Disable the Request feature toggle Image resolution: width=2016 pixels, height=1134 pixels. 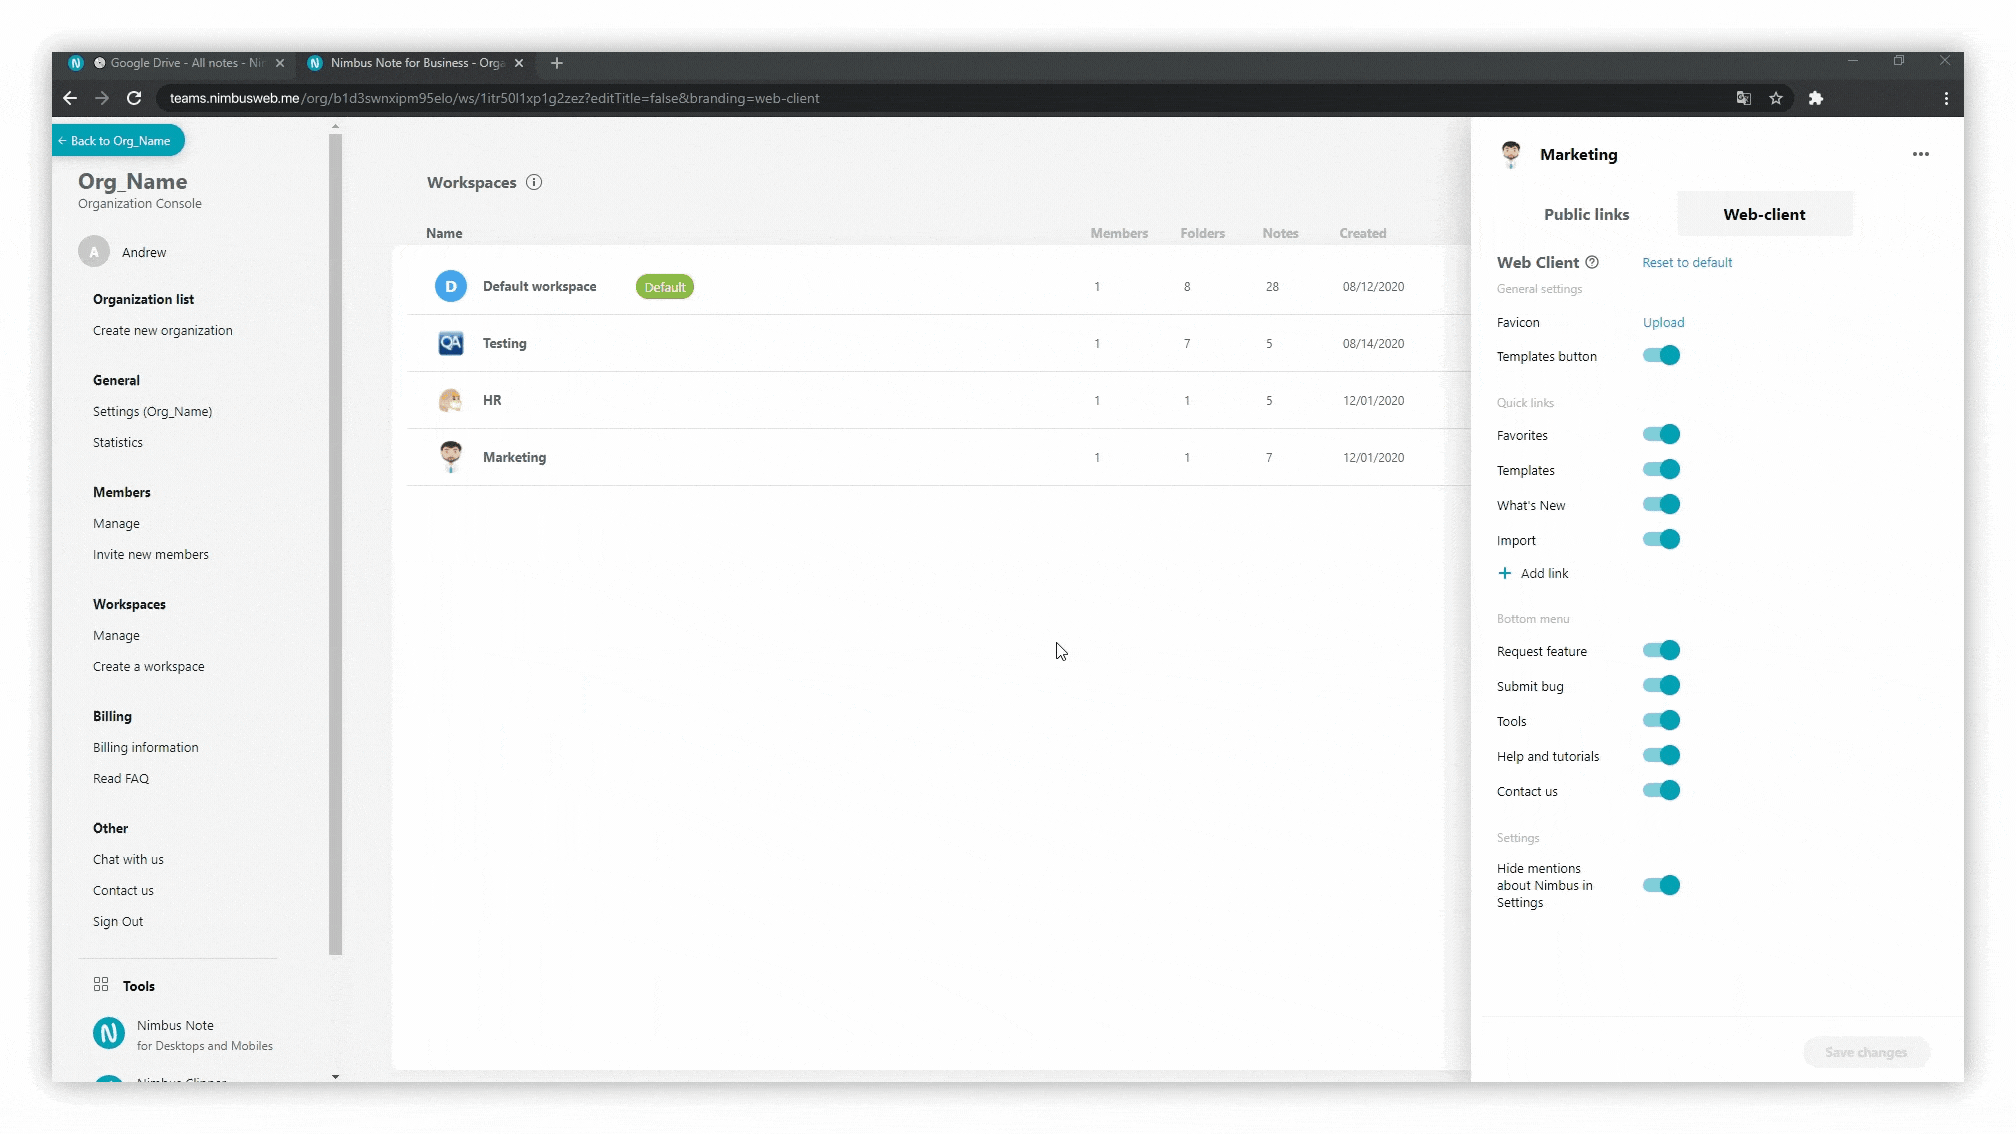[x=1661, y=650]
